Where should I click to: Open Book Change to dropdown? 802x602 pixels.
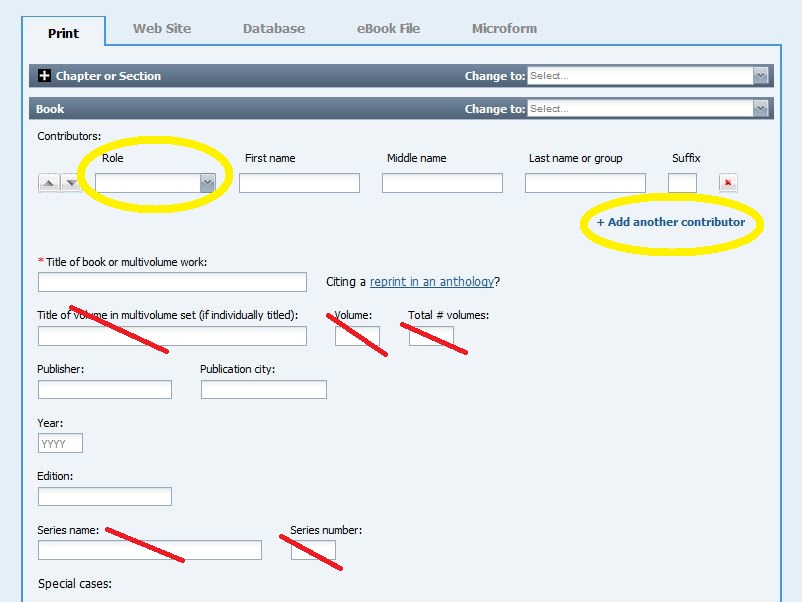tap(648, 108)
